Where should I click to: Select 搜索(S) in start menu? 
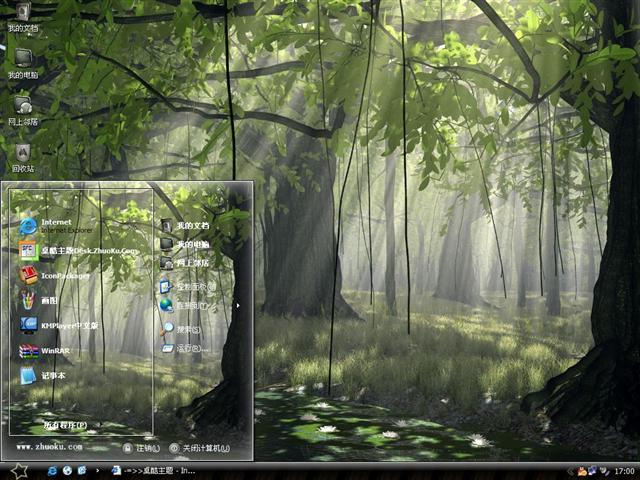186,328
